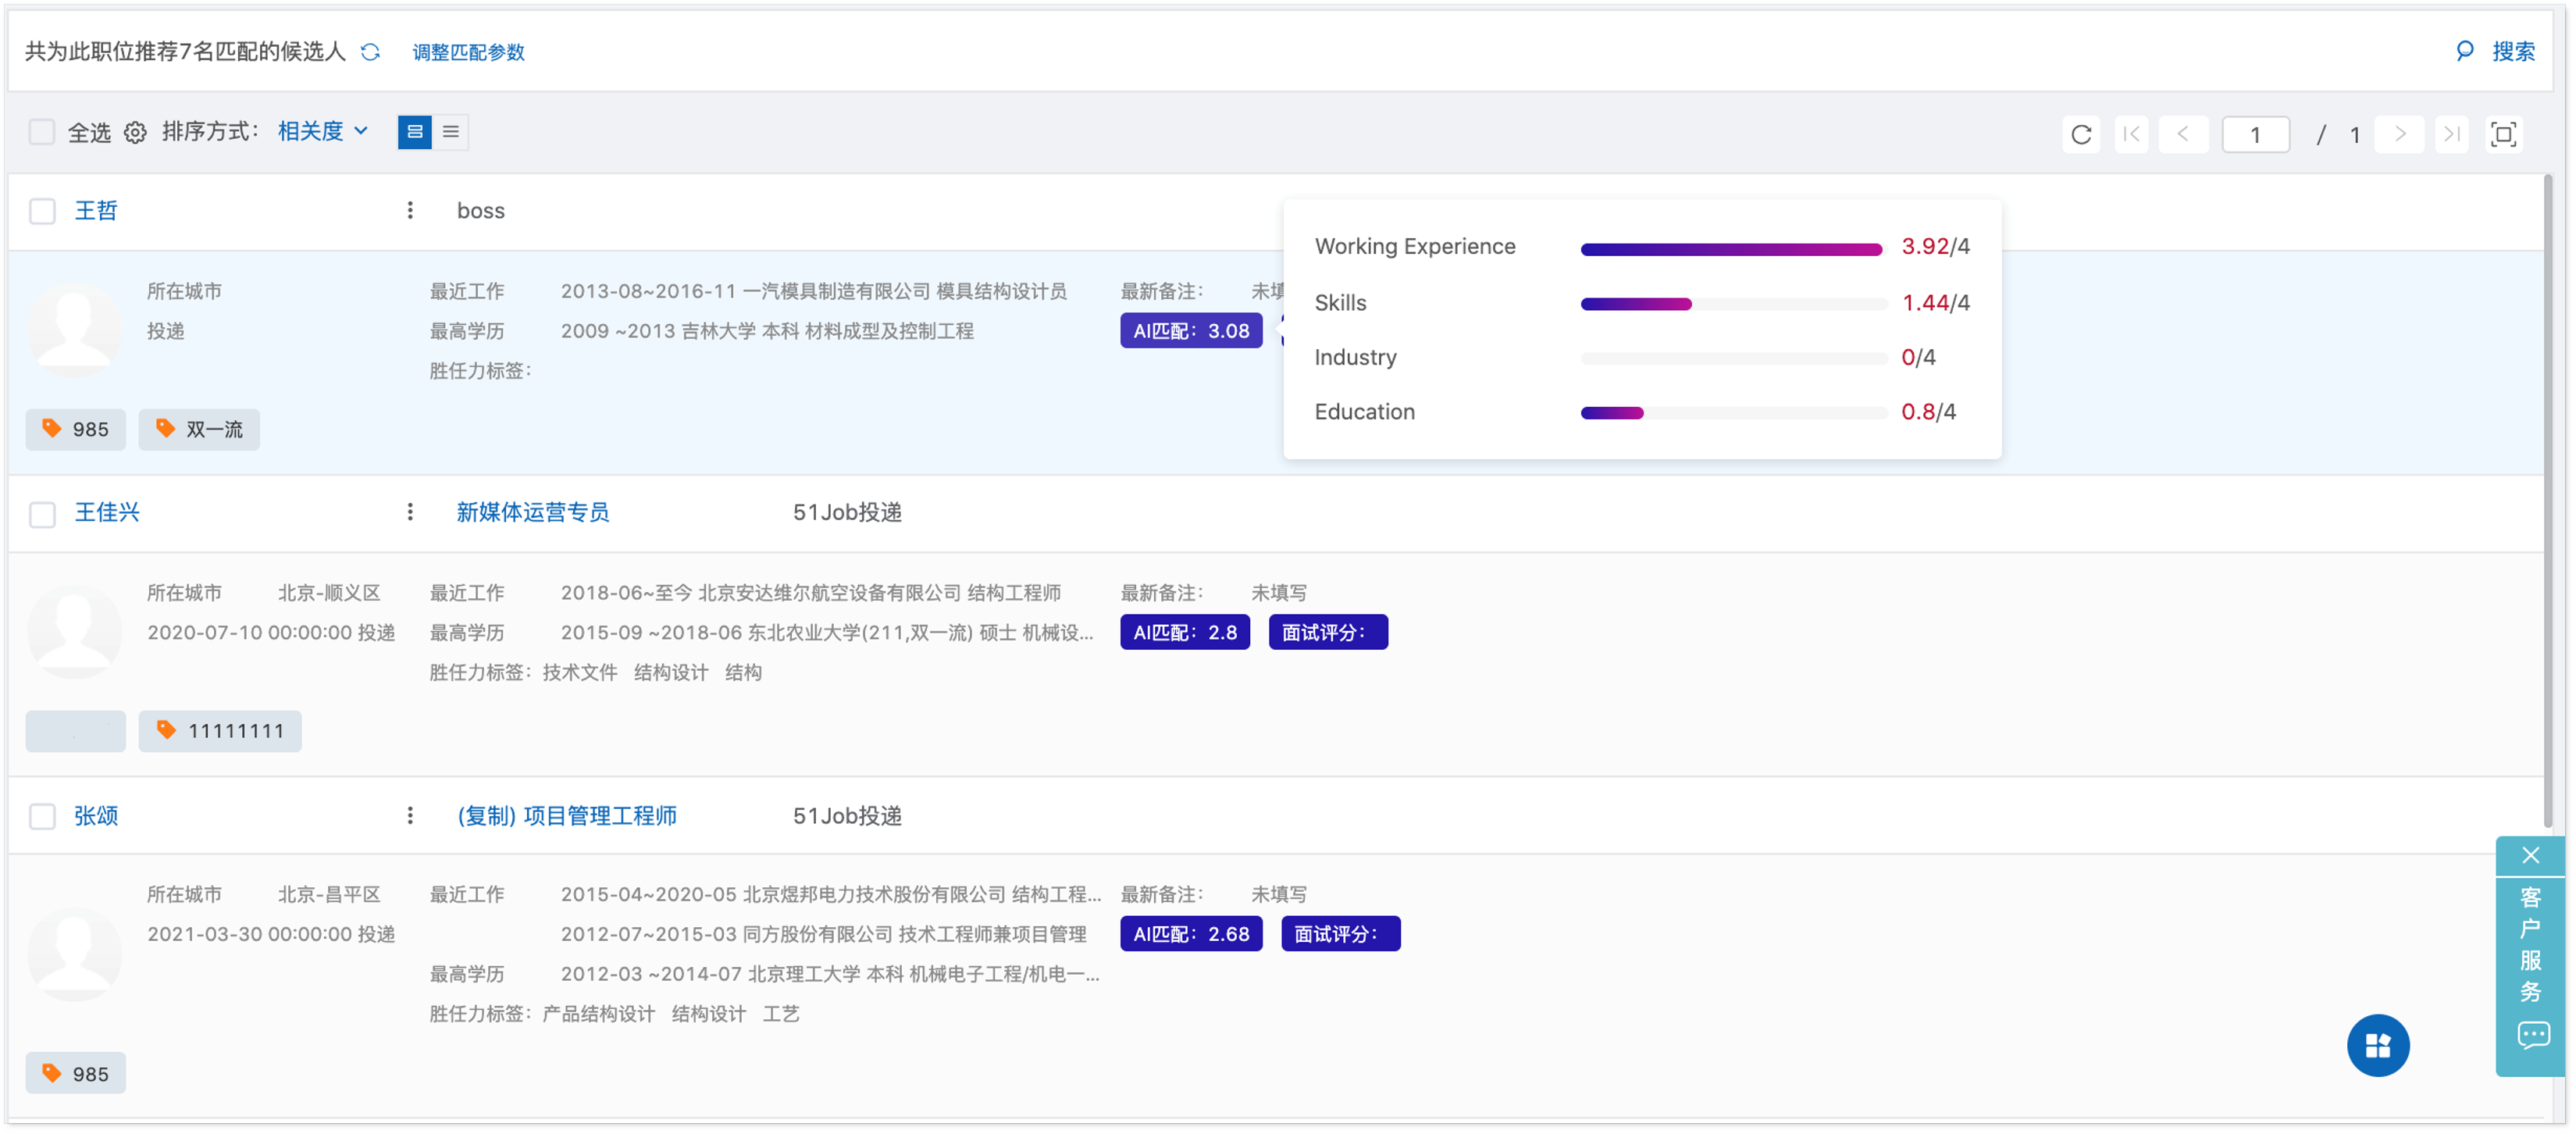
Task: Open 新媒体运营专员 job link
Action: tap(532, 513)
